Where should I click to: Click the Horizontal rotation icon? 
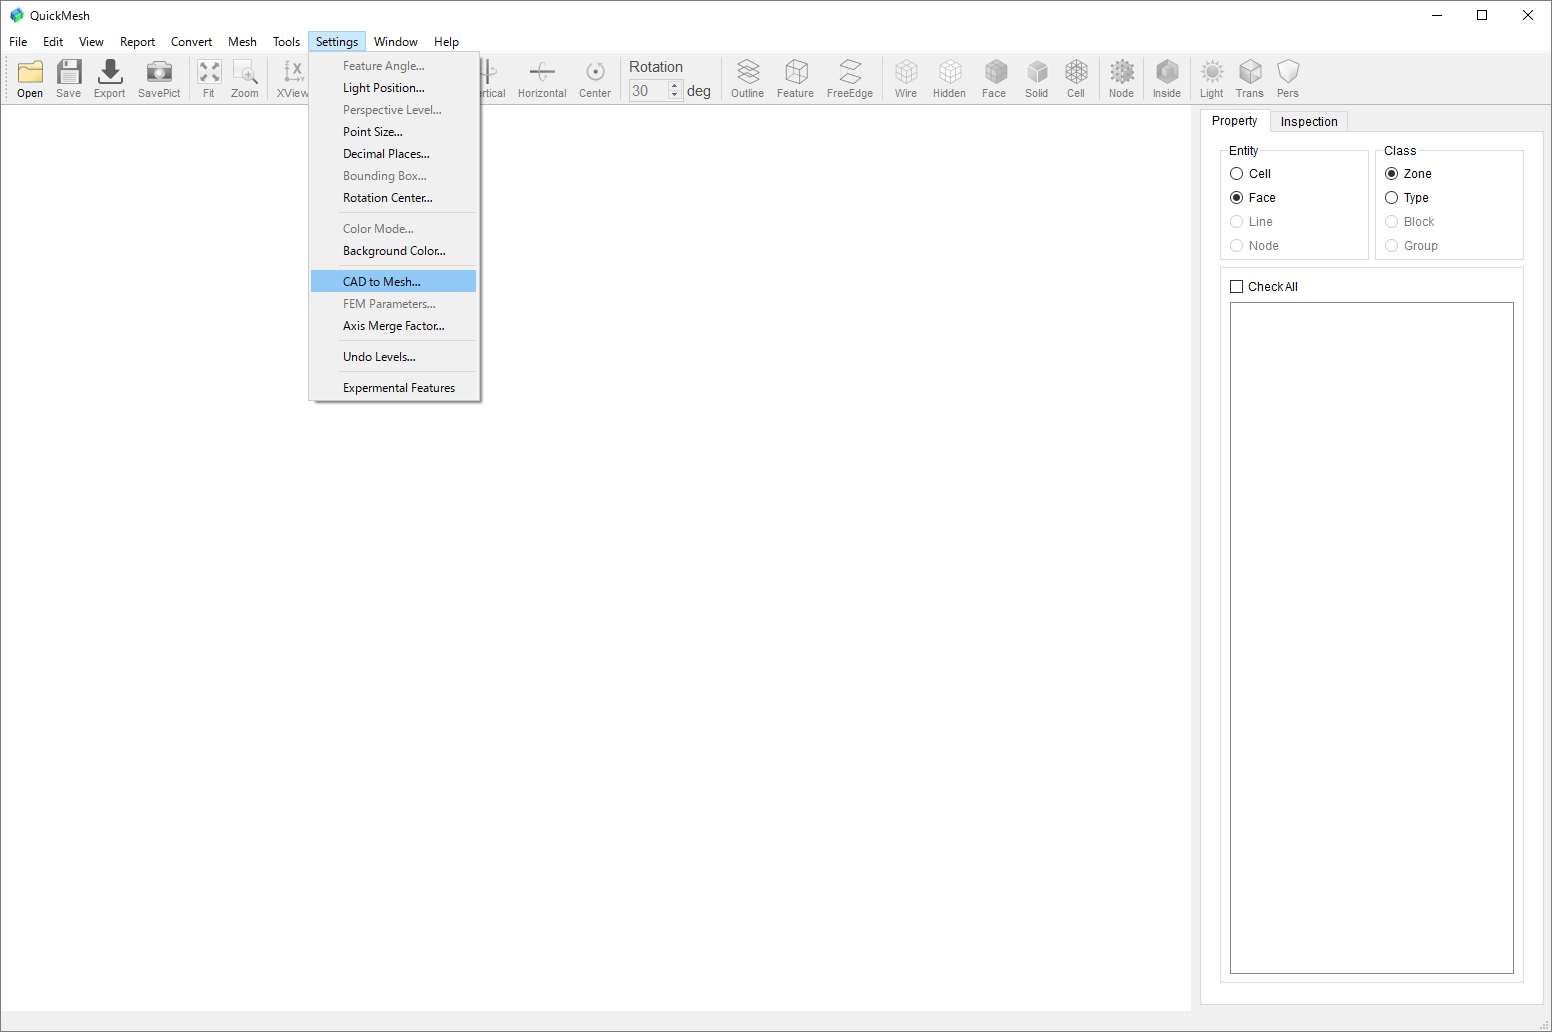click(542, 78)
